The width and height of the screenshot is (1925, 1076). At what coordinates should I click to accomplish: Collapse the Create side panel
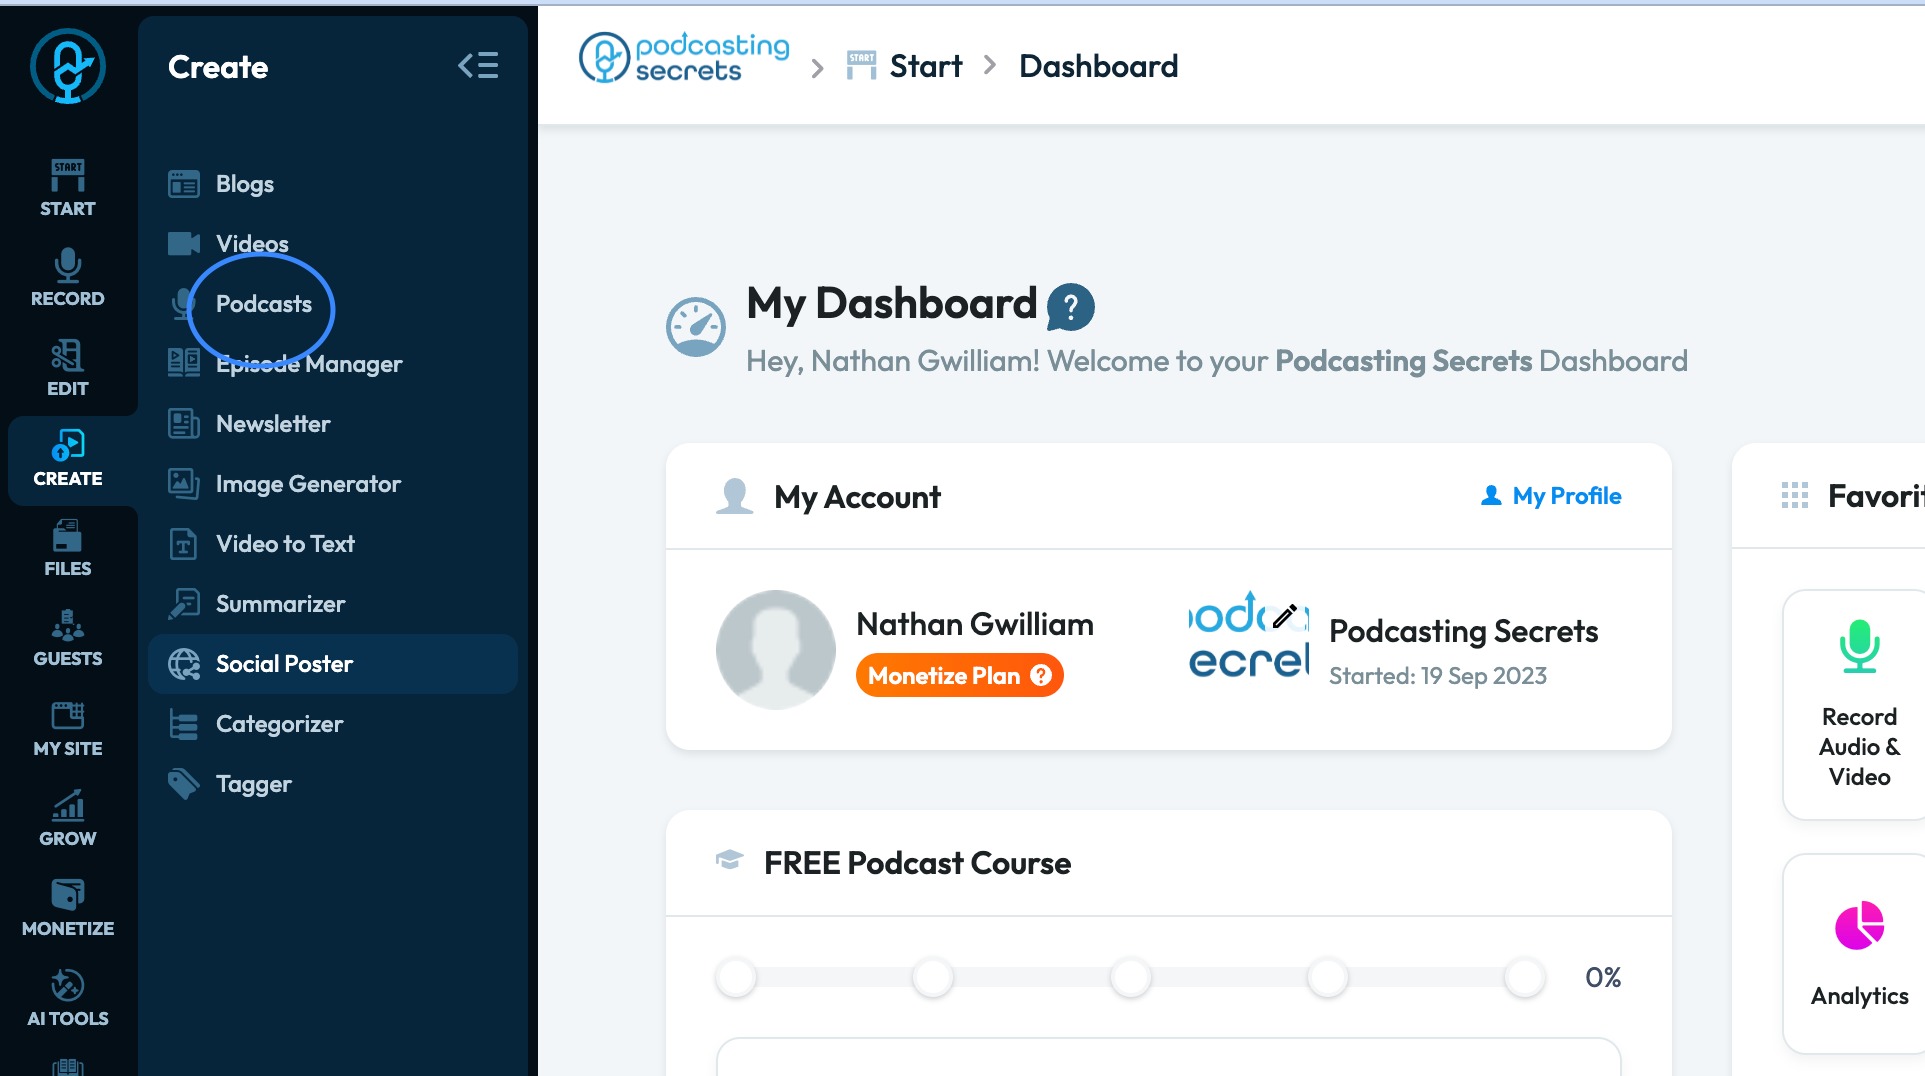(x=478, y=66)
